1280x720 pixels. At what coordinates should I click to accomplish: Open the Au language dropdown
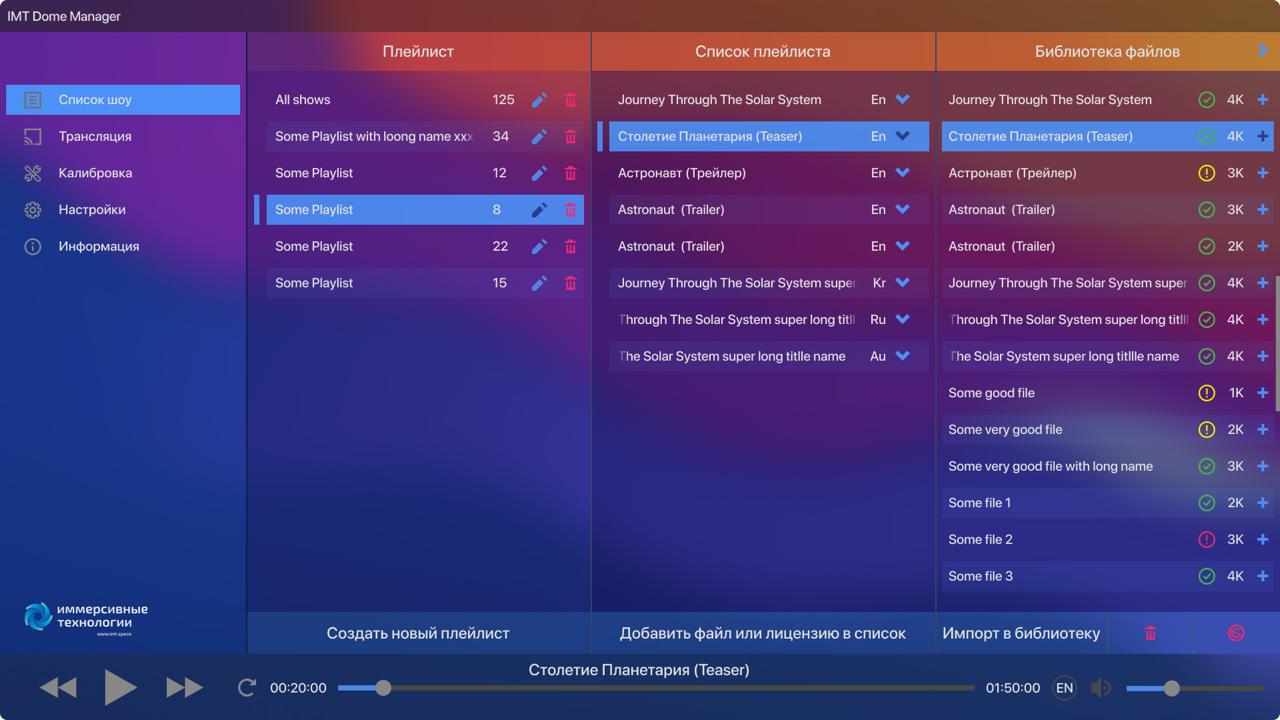pos(903,357)
